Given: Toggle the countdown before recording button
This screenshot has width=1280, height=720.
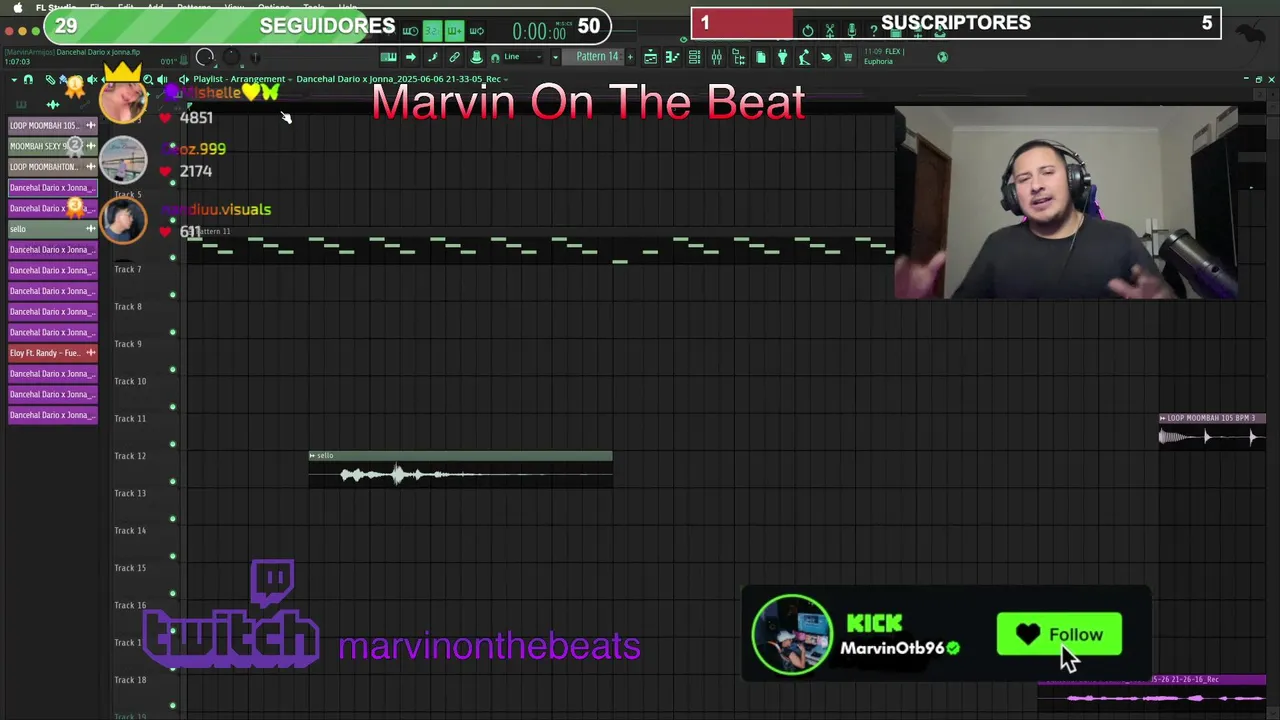Looking at the screenshot, I should (432, 30).
